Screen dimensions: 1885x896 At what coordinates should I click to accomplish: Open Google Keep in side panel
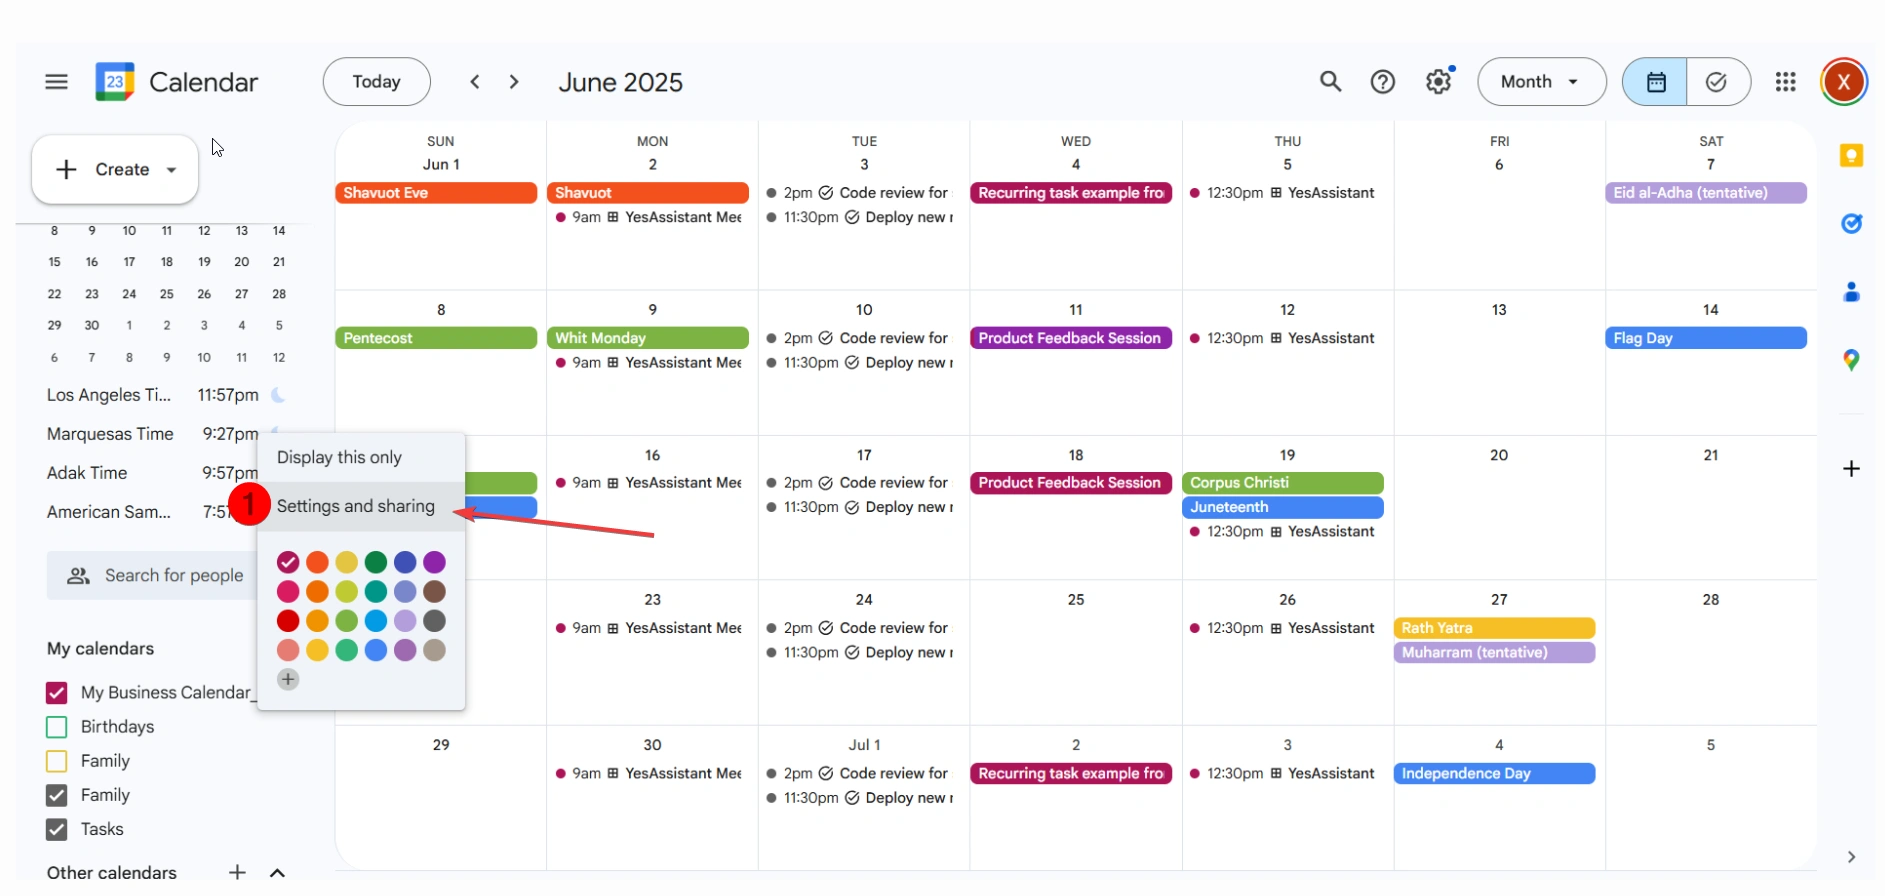tap(1851, 156)
